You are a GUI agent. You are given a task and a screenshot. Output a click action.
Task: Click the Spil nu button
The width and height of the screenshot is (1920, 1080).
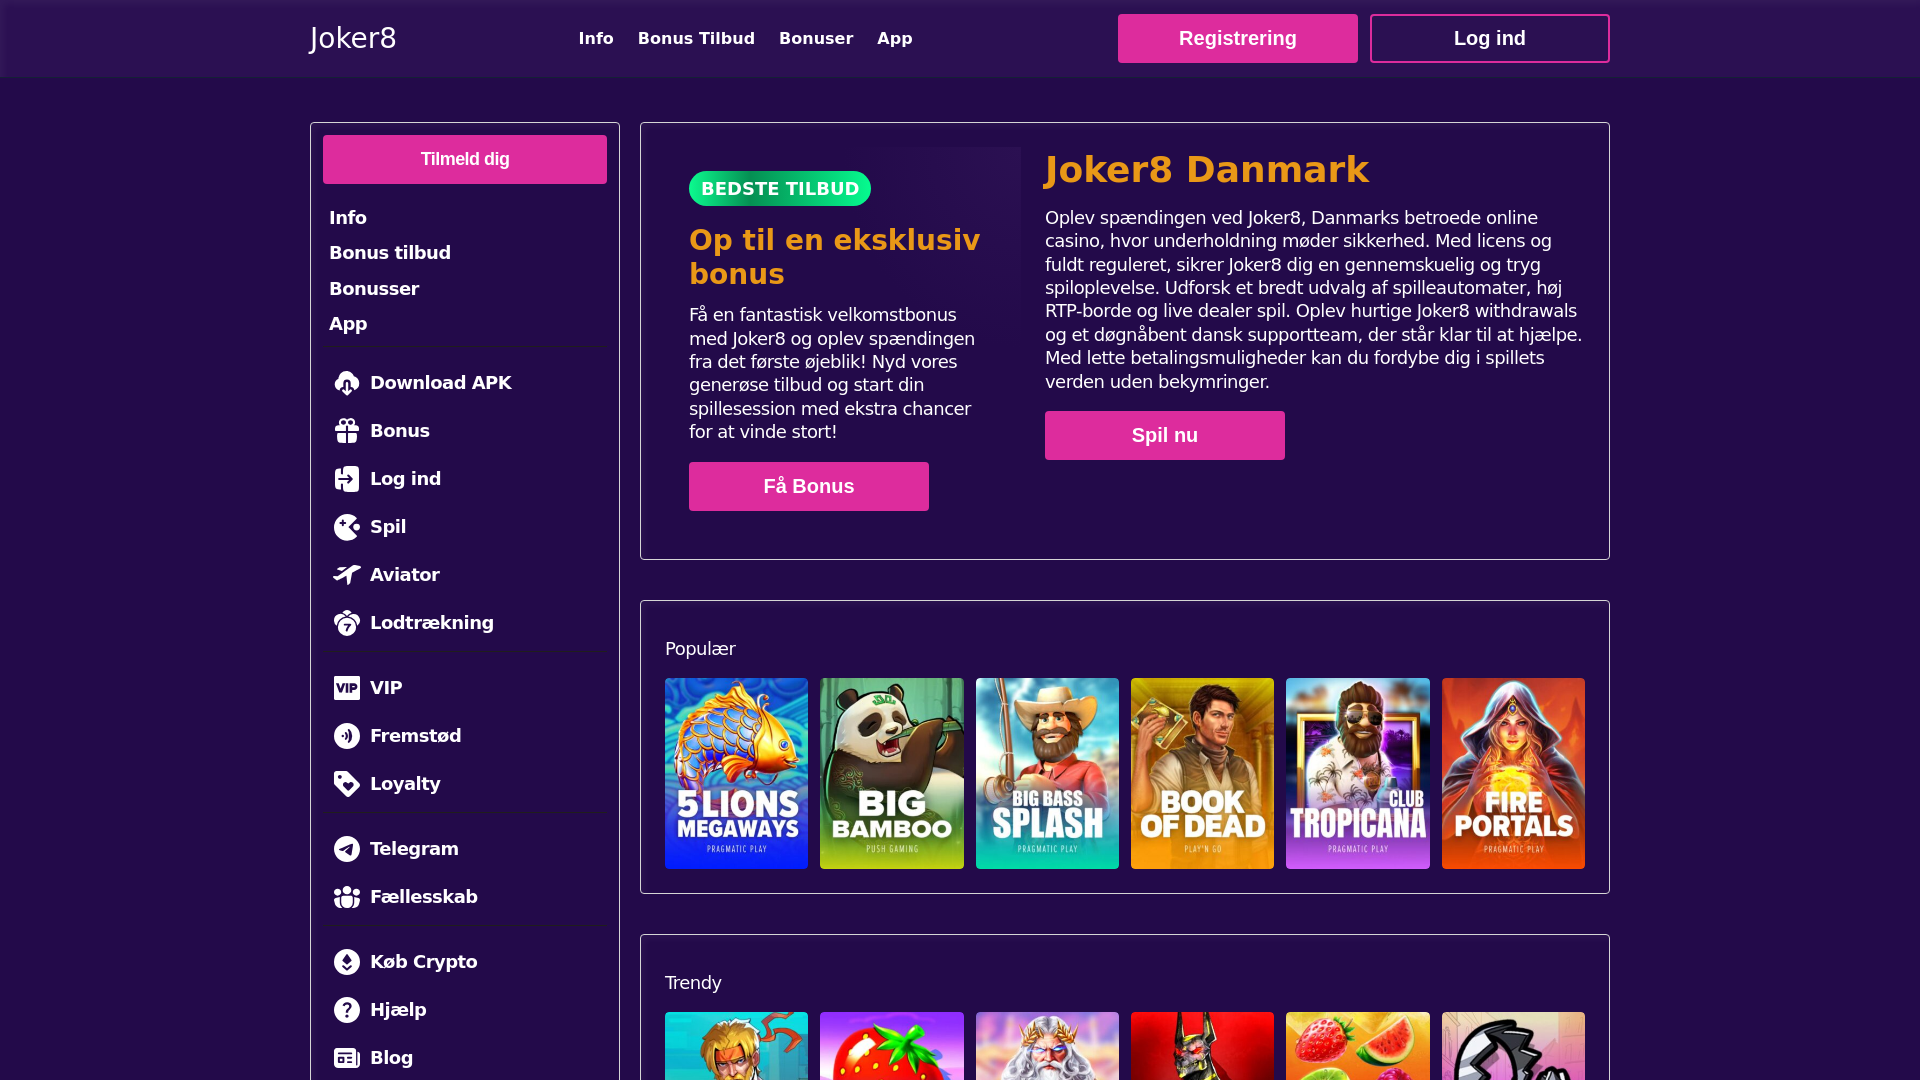point(1165,435)
